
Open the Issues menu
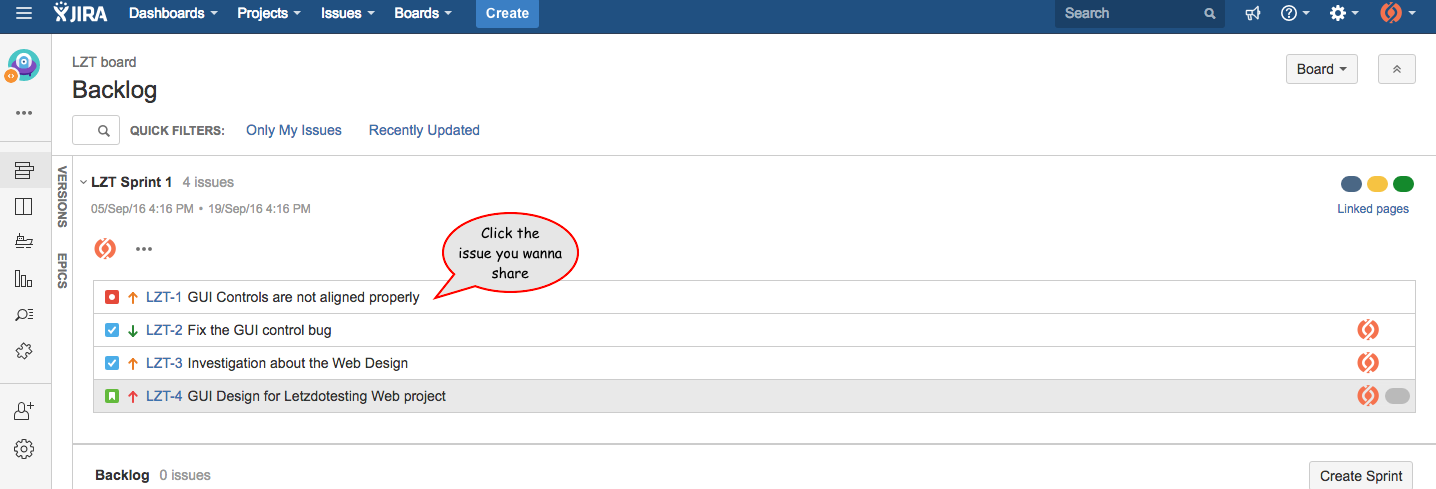(348, 14)
